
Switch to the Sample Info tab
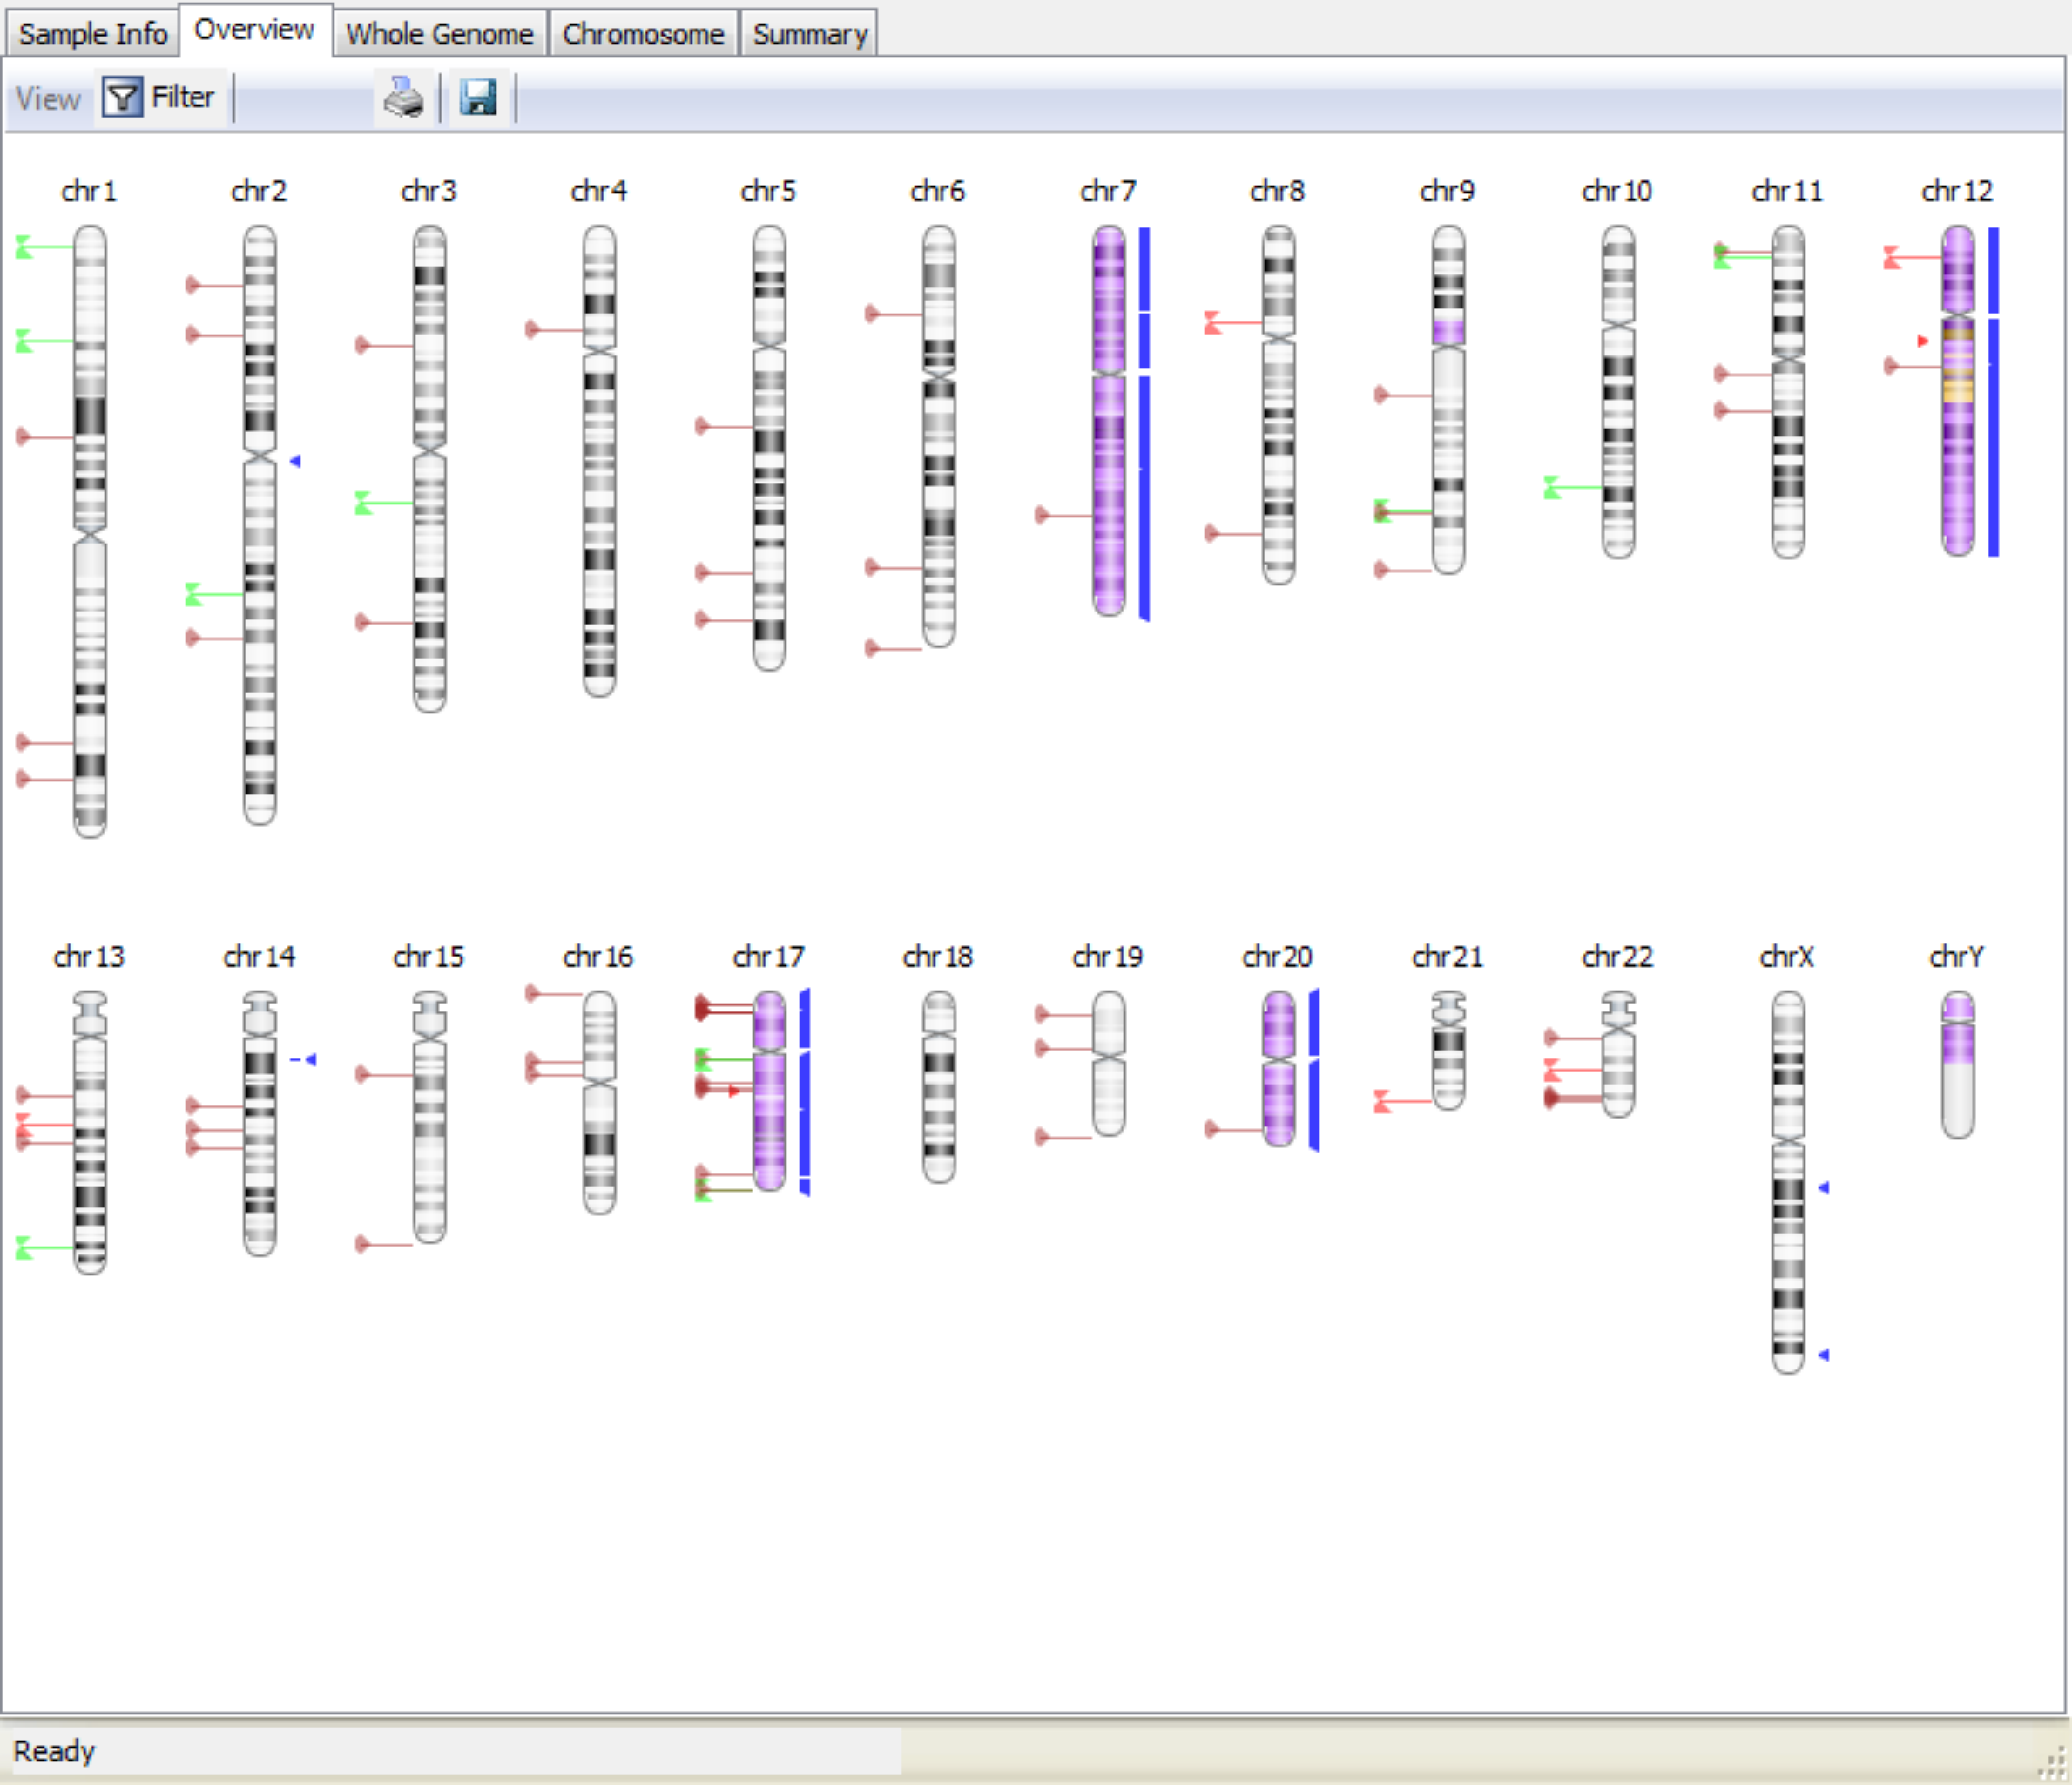coord(92,33)
